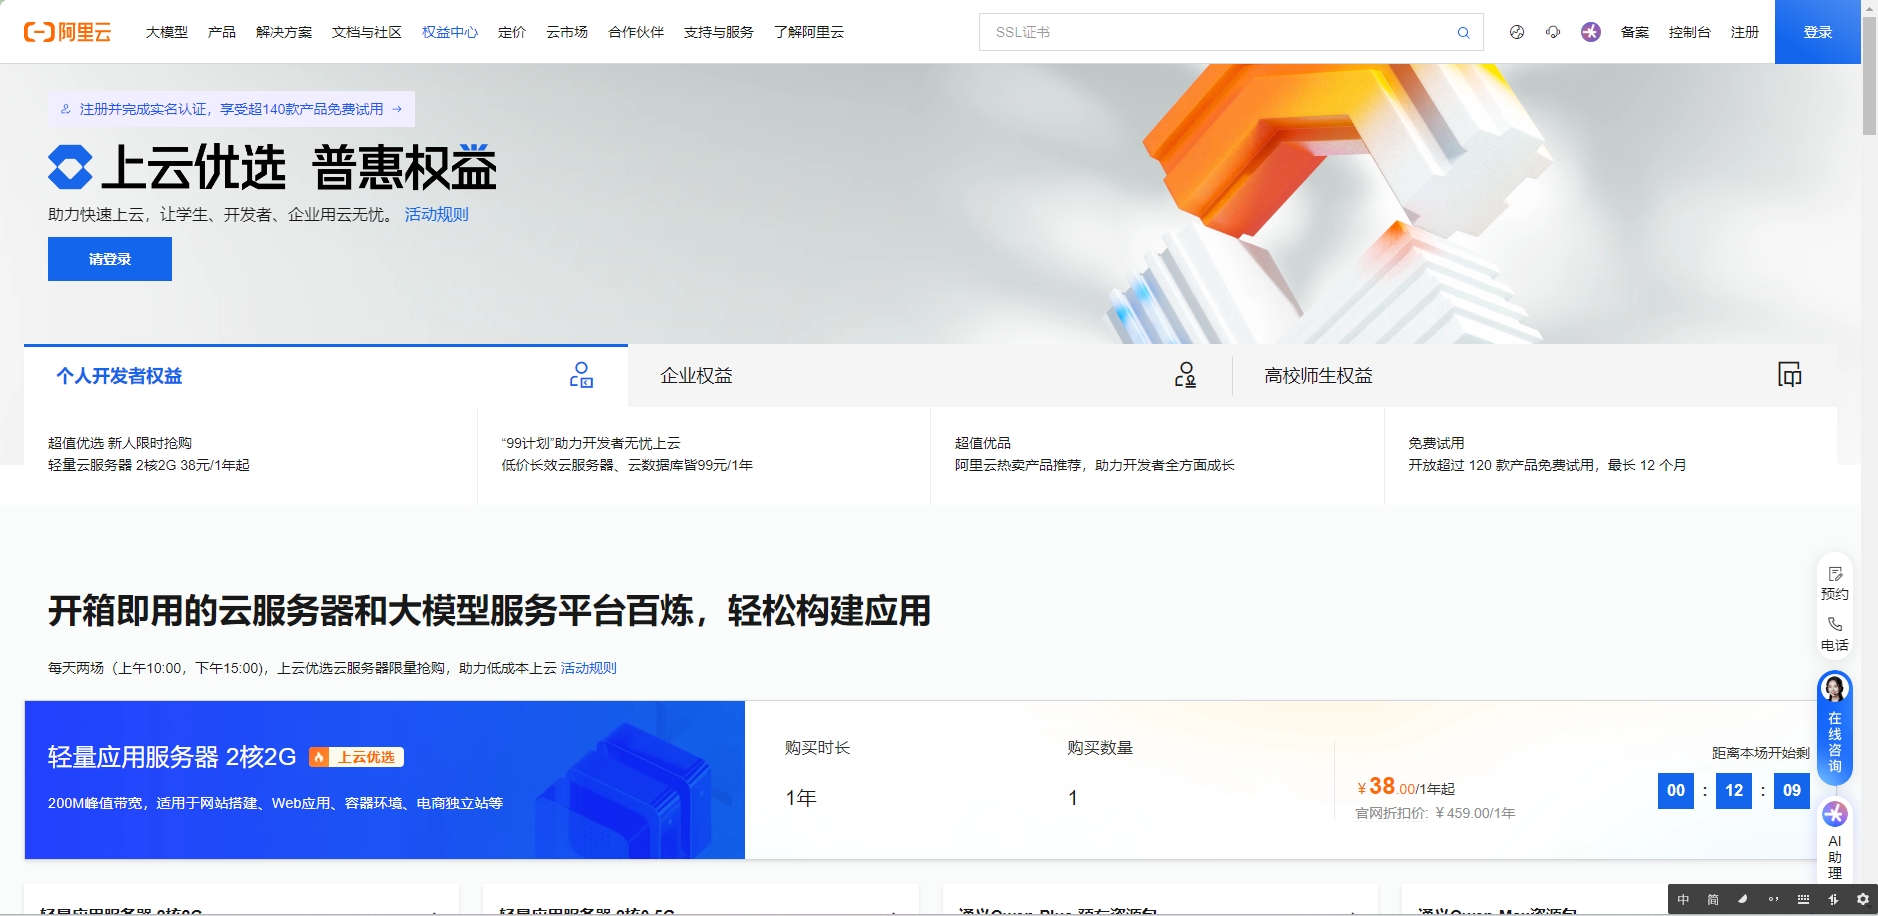Viewport: 1878px width, 916px height.
Task: Open the purple AI assistant icon in header
Action: [x=1591, y=32]
